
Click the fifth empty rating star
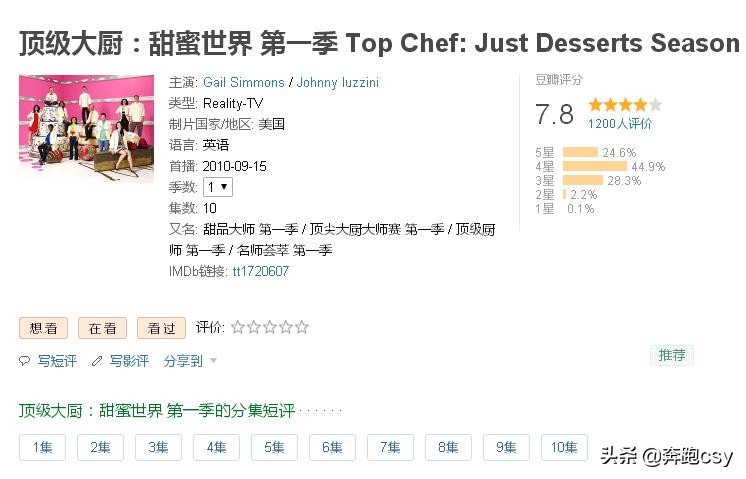302,327
